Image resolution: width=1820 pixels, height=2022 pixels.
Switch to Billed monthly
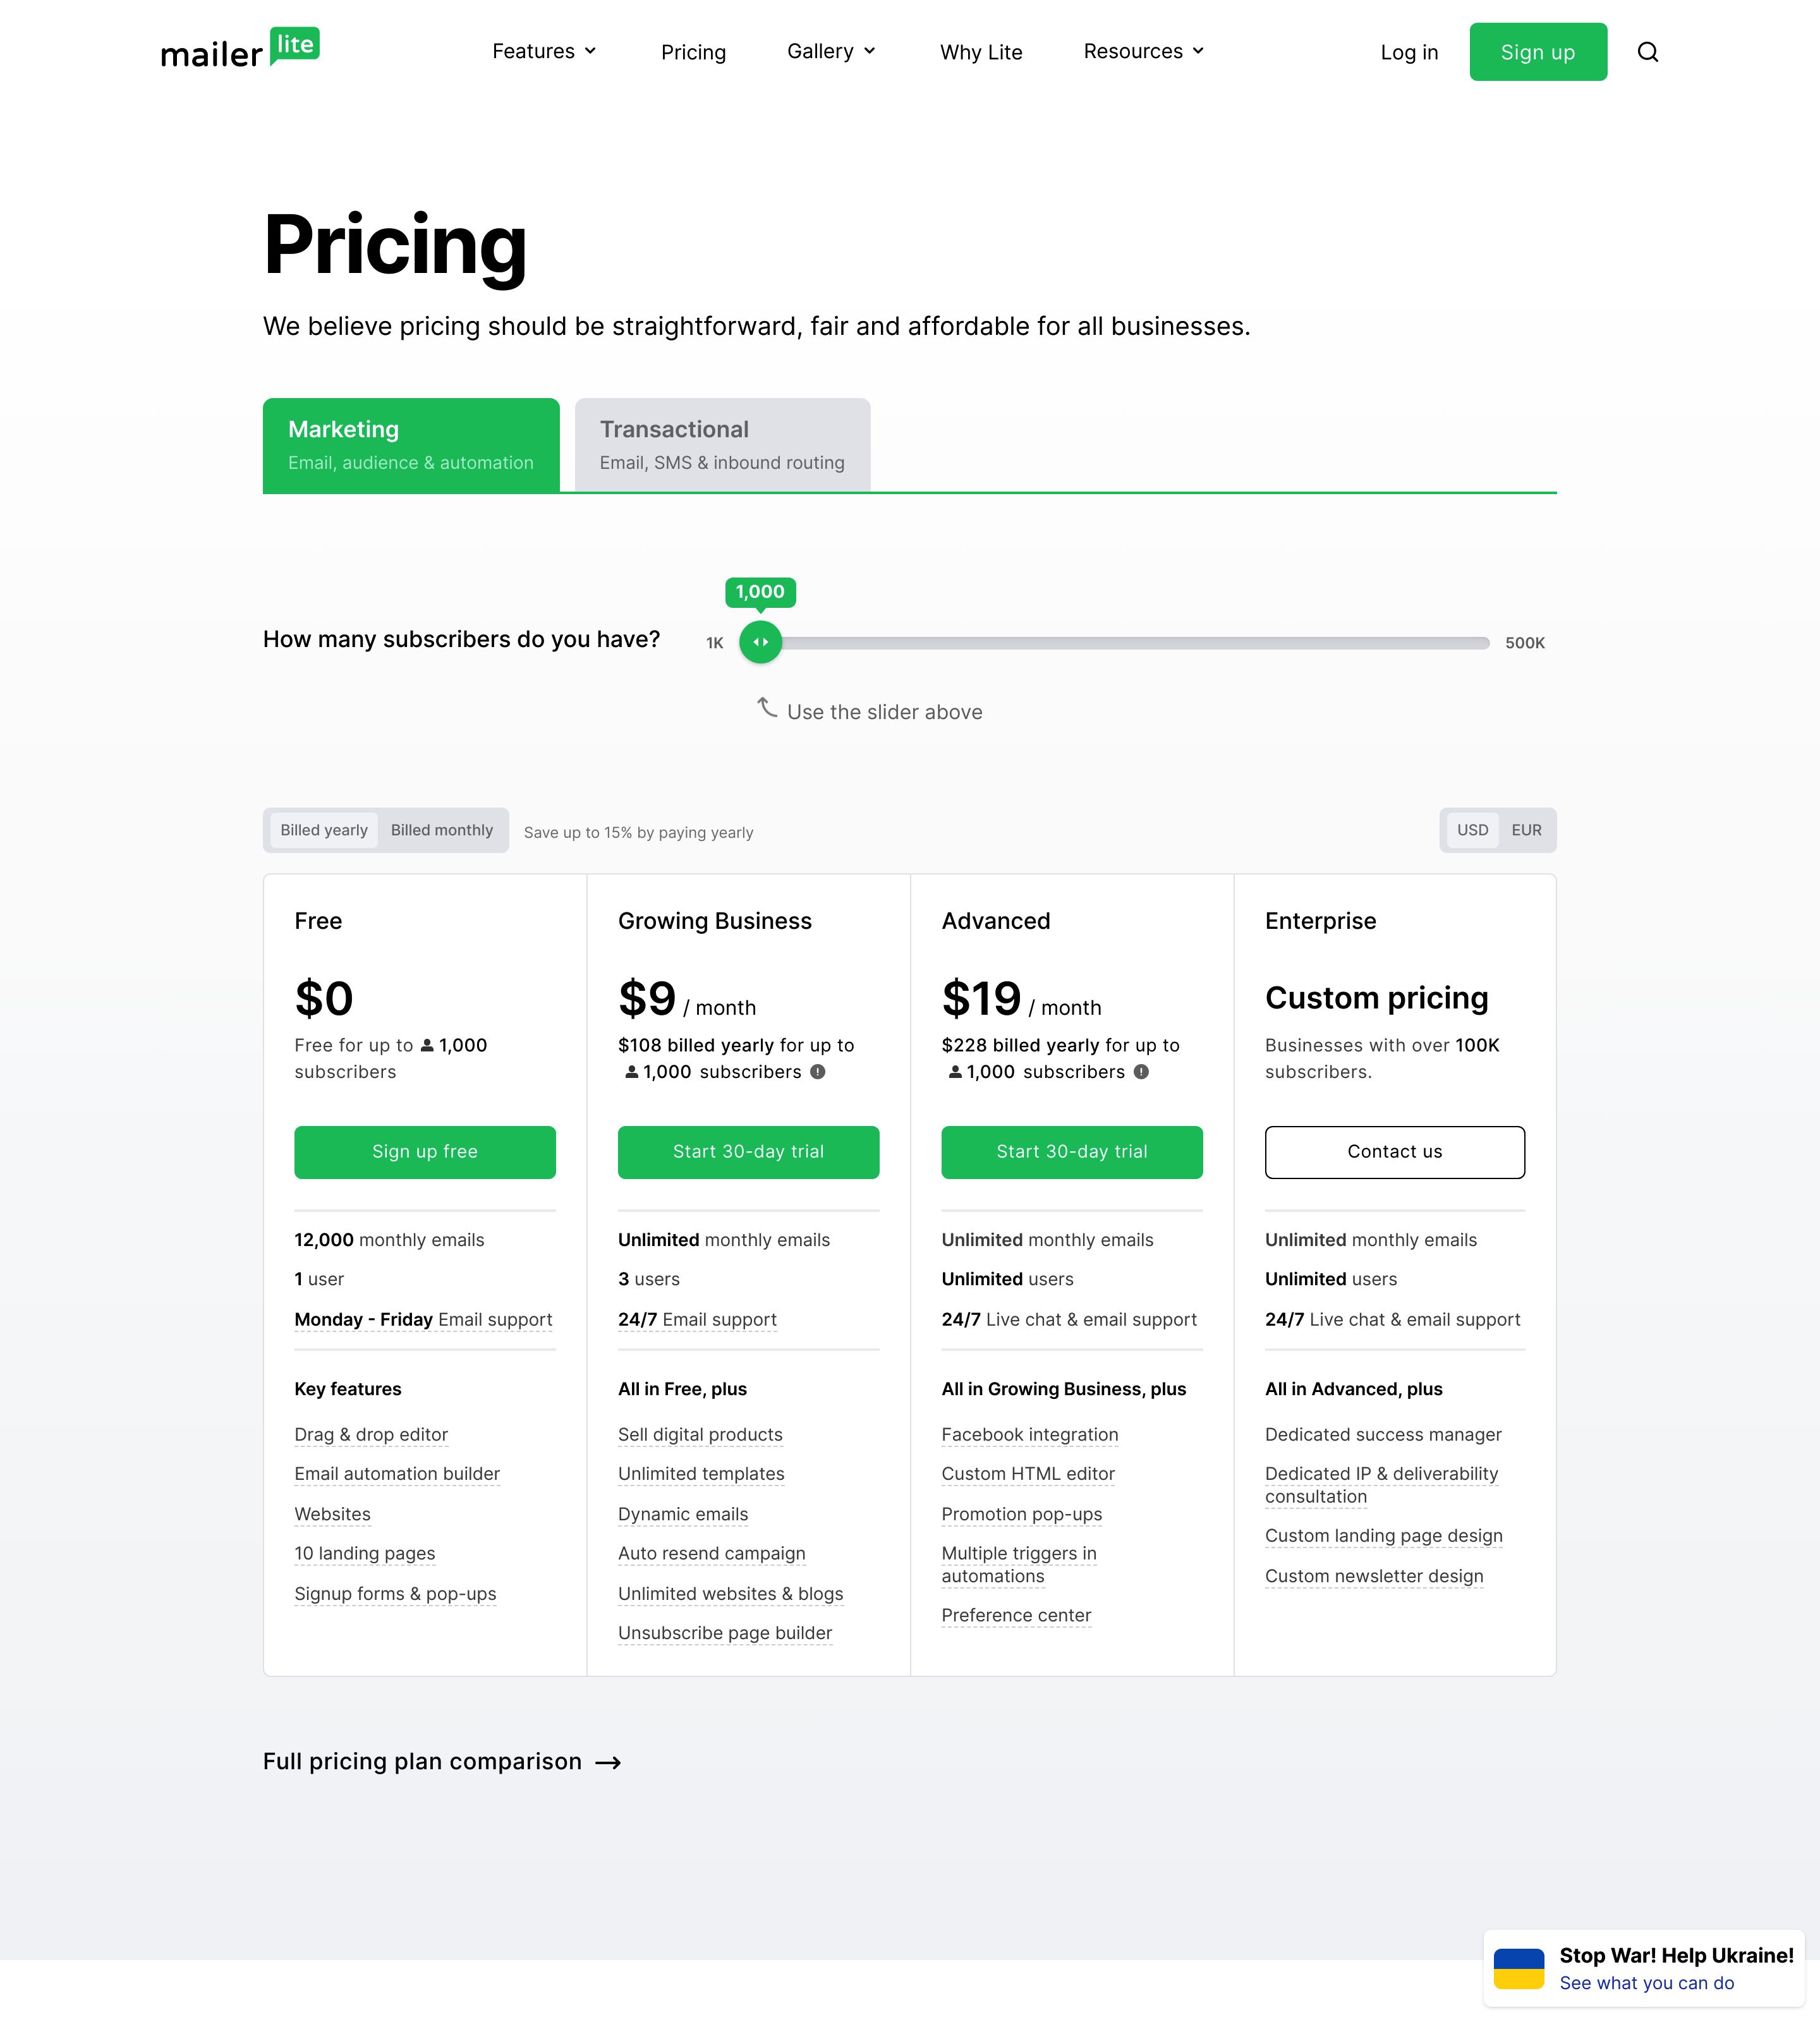tap(441, 830)
